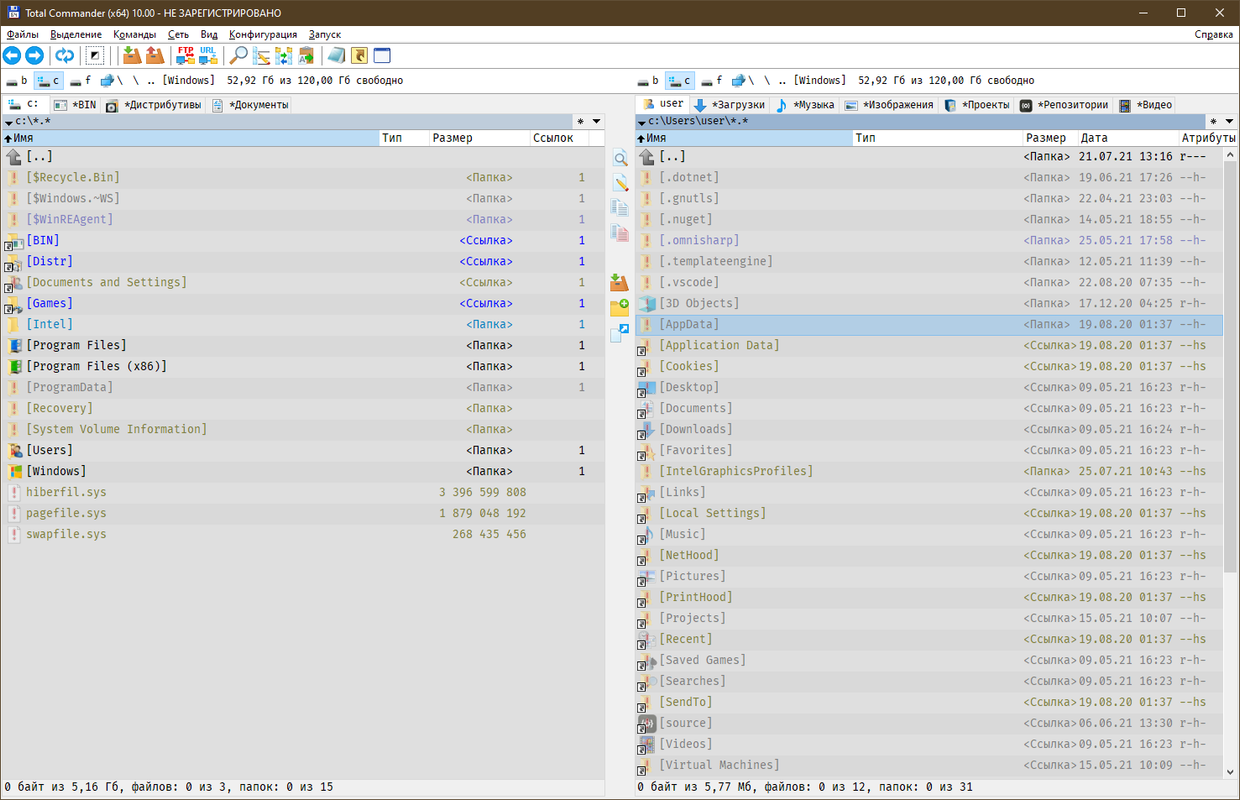Go back with the blue left arrow
This screenshot has height=800, width=1240.
[12, 56]
